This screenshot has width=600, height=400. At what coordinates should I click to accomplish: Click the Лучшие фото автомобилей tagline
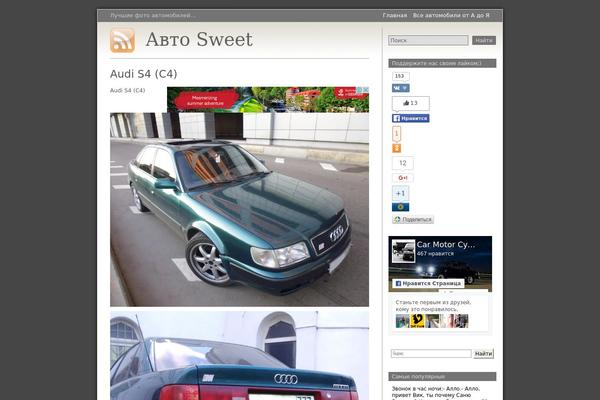coord(153,15)
